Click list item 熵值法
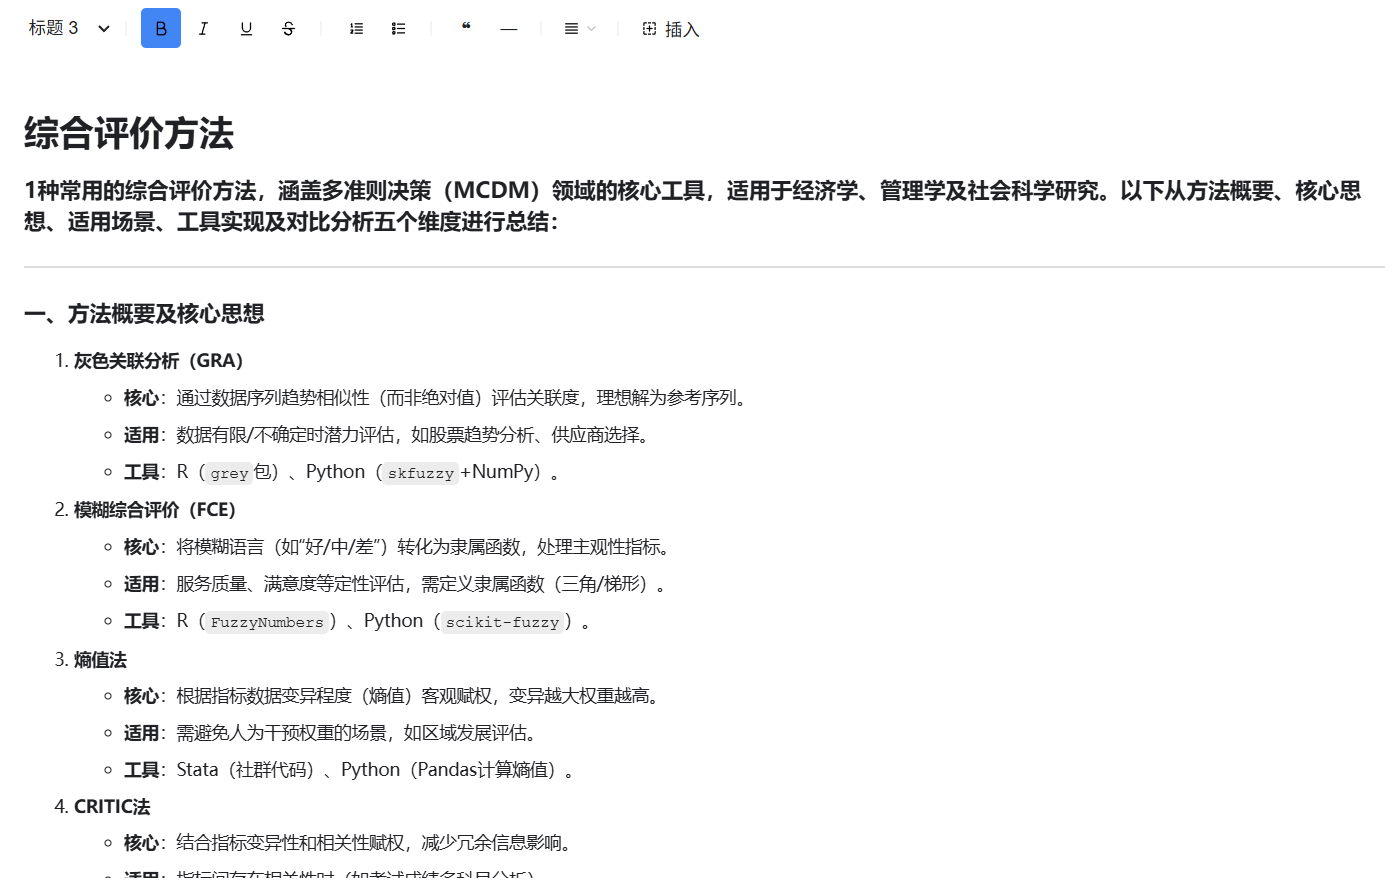The width and height of the screenshot is (1397, 881). click(x=100, y=660)
